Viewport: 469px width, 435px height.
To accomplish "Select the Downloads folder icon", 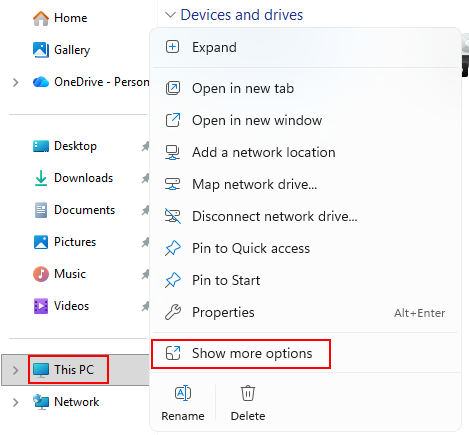I will (x=41, y=178).
